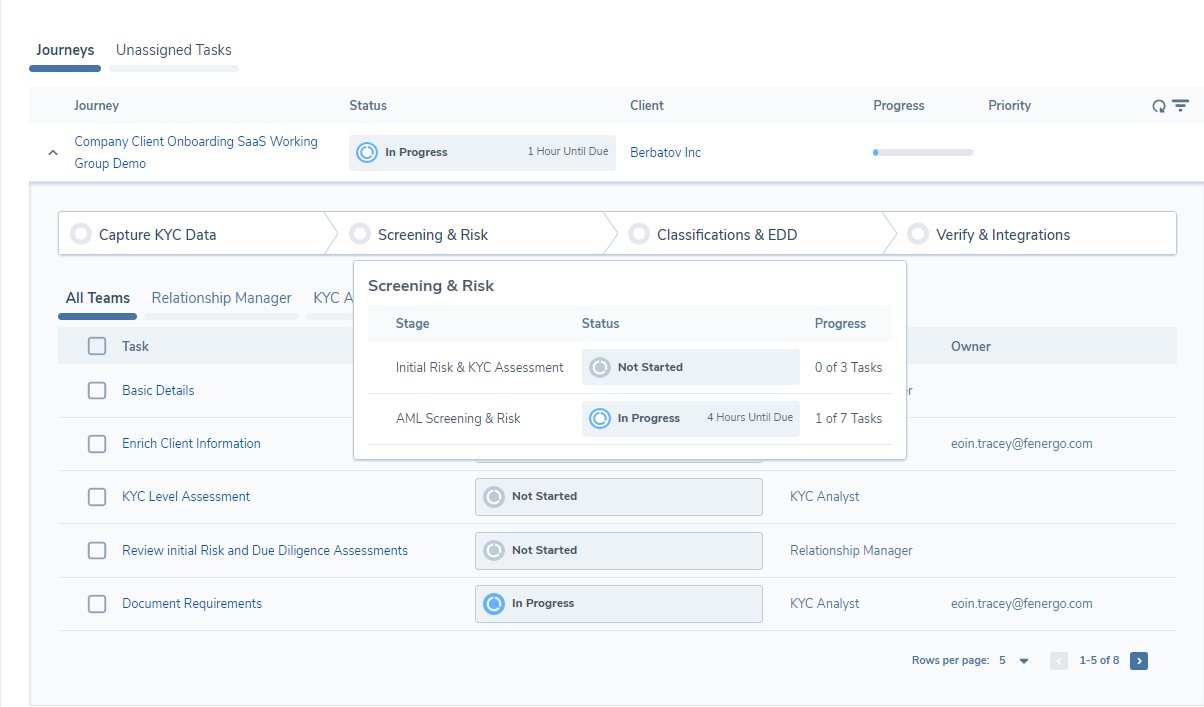The height and width of the screenshot is (707, 1204).
Task: Open the Rows per page dropdown
Action: pyautogui.click(x=1023, y=661)
